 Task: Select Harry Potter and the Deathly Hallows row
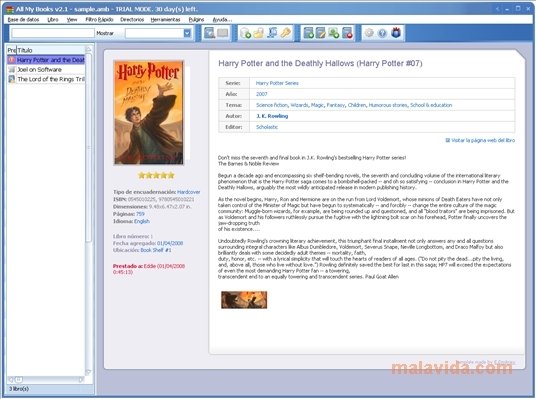click(x=46, y=60)
